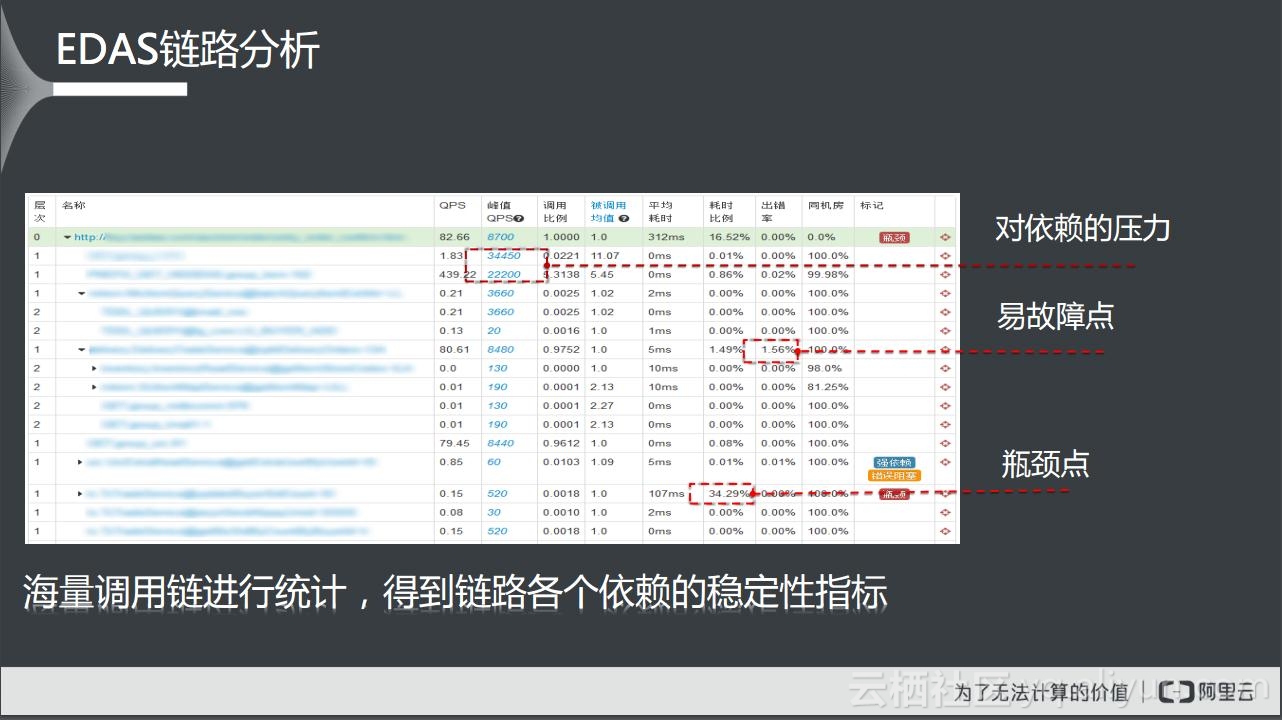
Task: Click the orange diamond icon on the last row
Action: [x=944, y=531]
